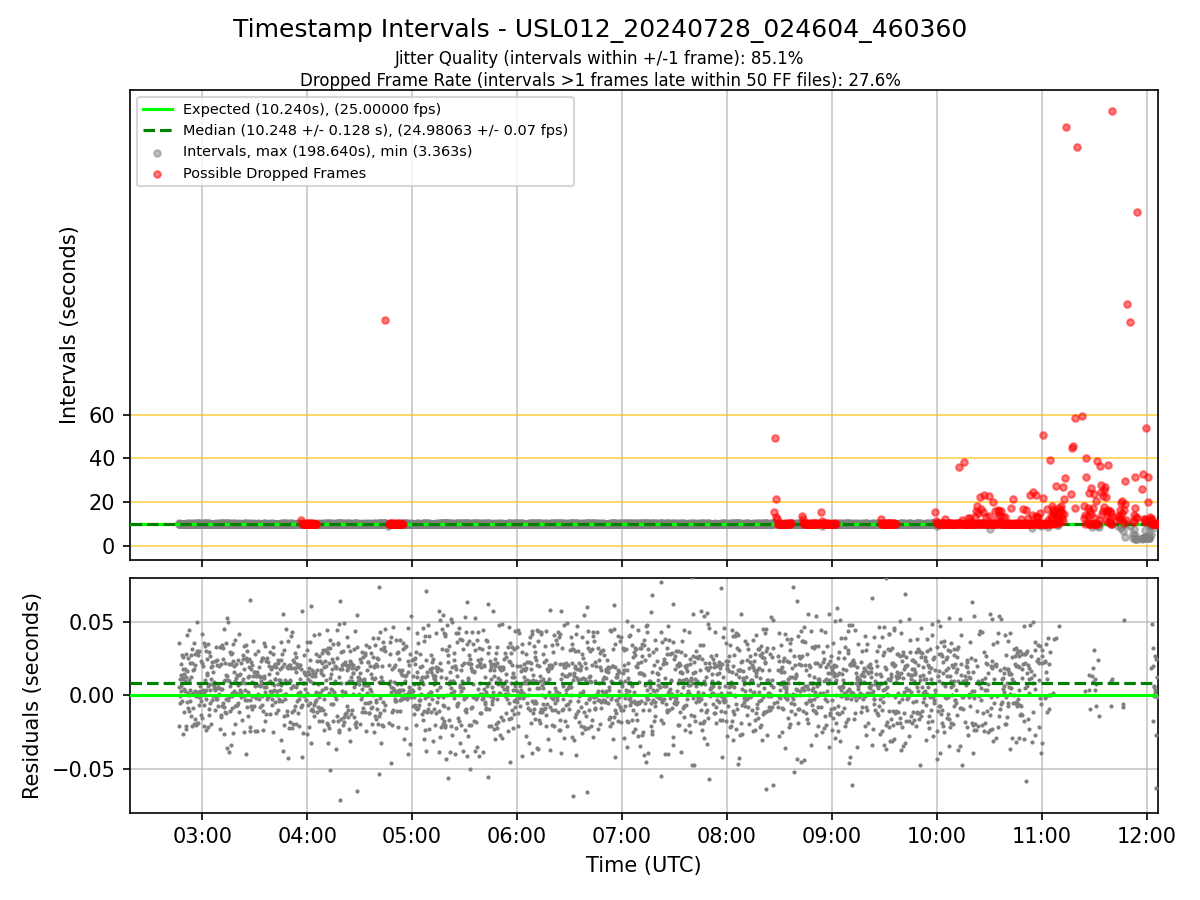This screenshot has height=900, width=1200.
Task: Click the 08:00 time tick label
Action: [x=727, y=834]
